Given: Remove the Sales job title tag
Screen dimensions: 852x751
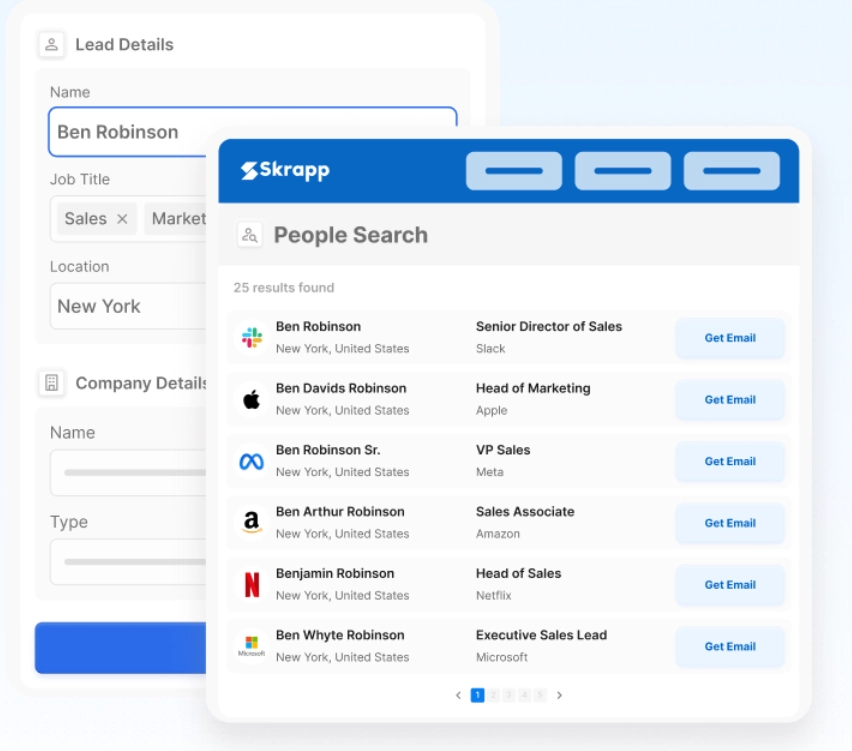Looking at the screenshot, I should pyautogui.click(x=122, y=219).
